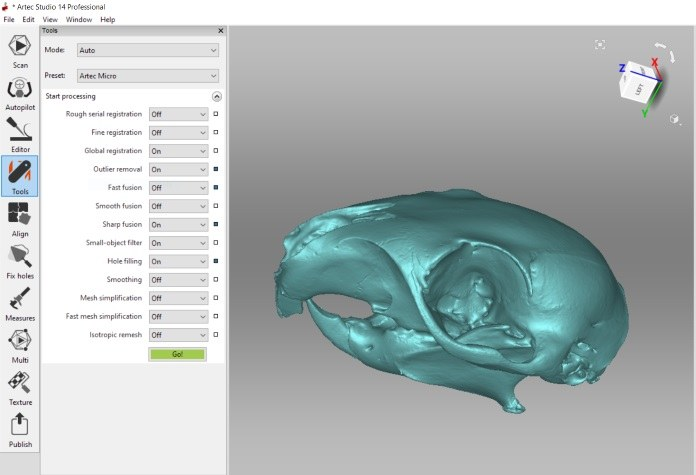The image size is (696, 475).
Task: Select the Align tool
Action: pos(20,218)
